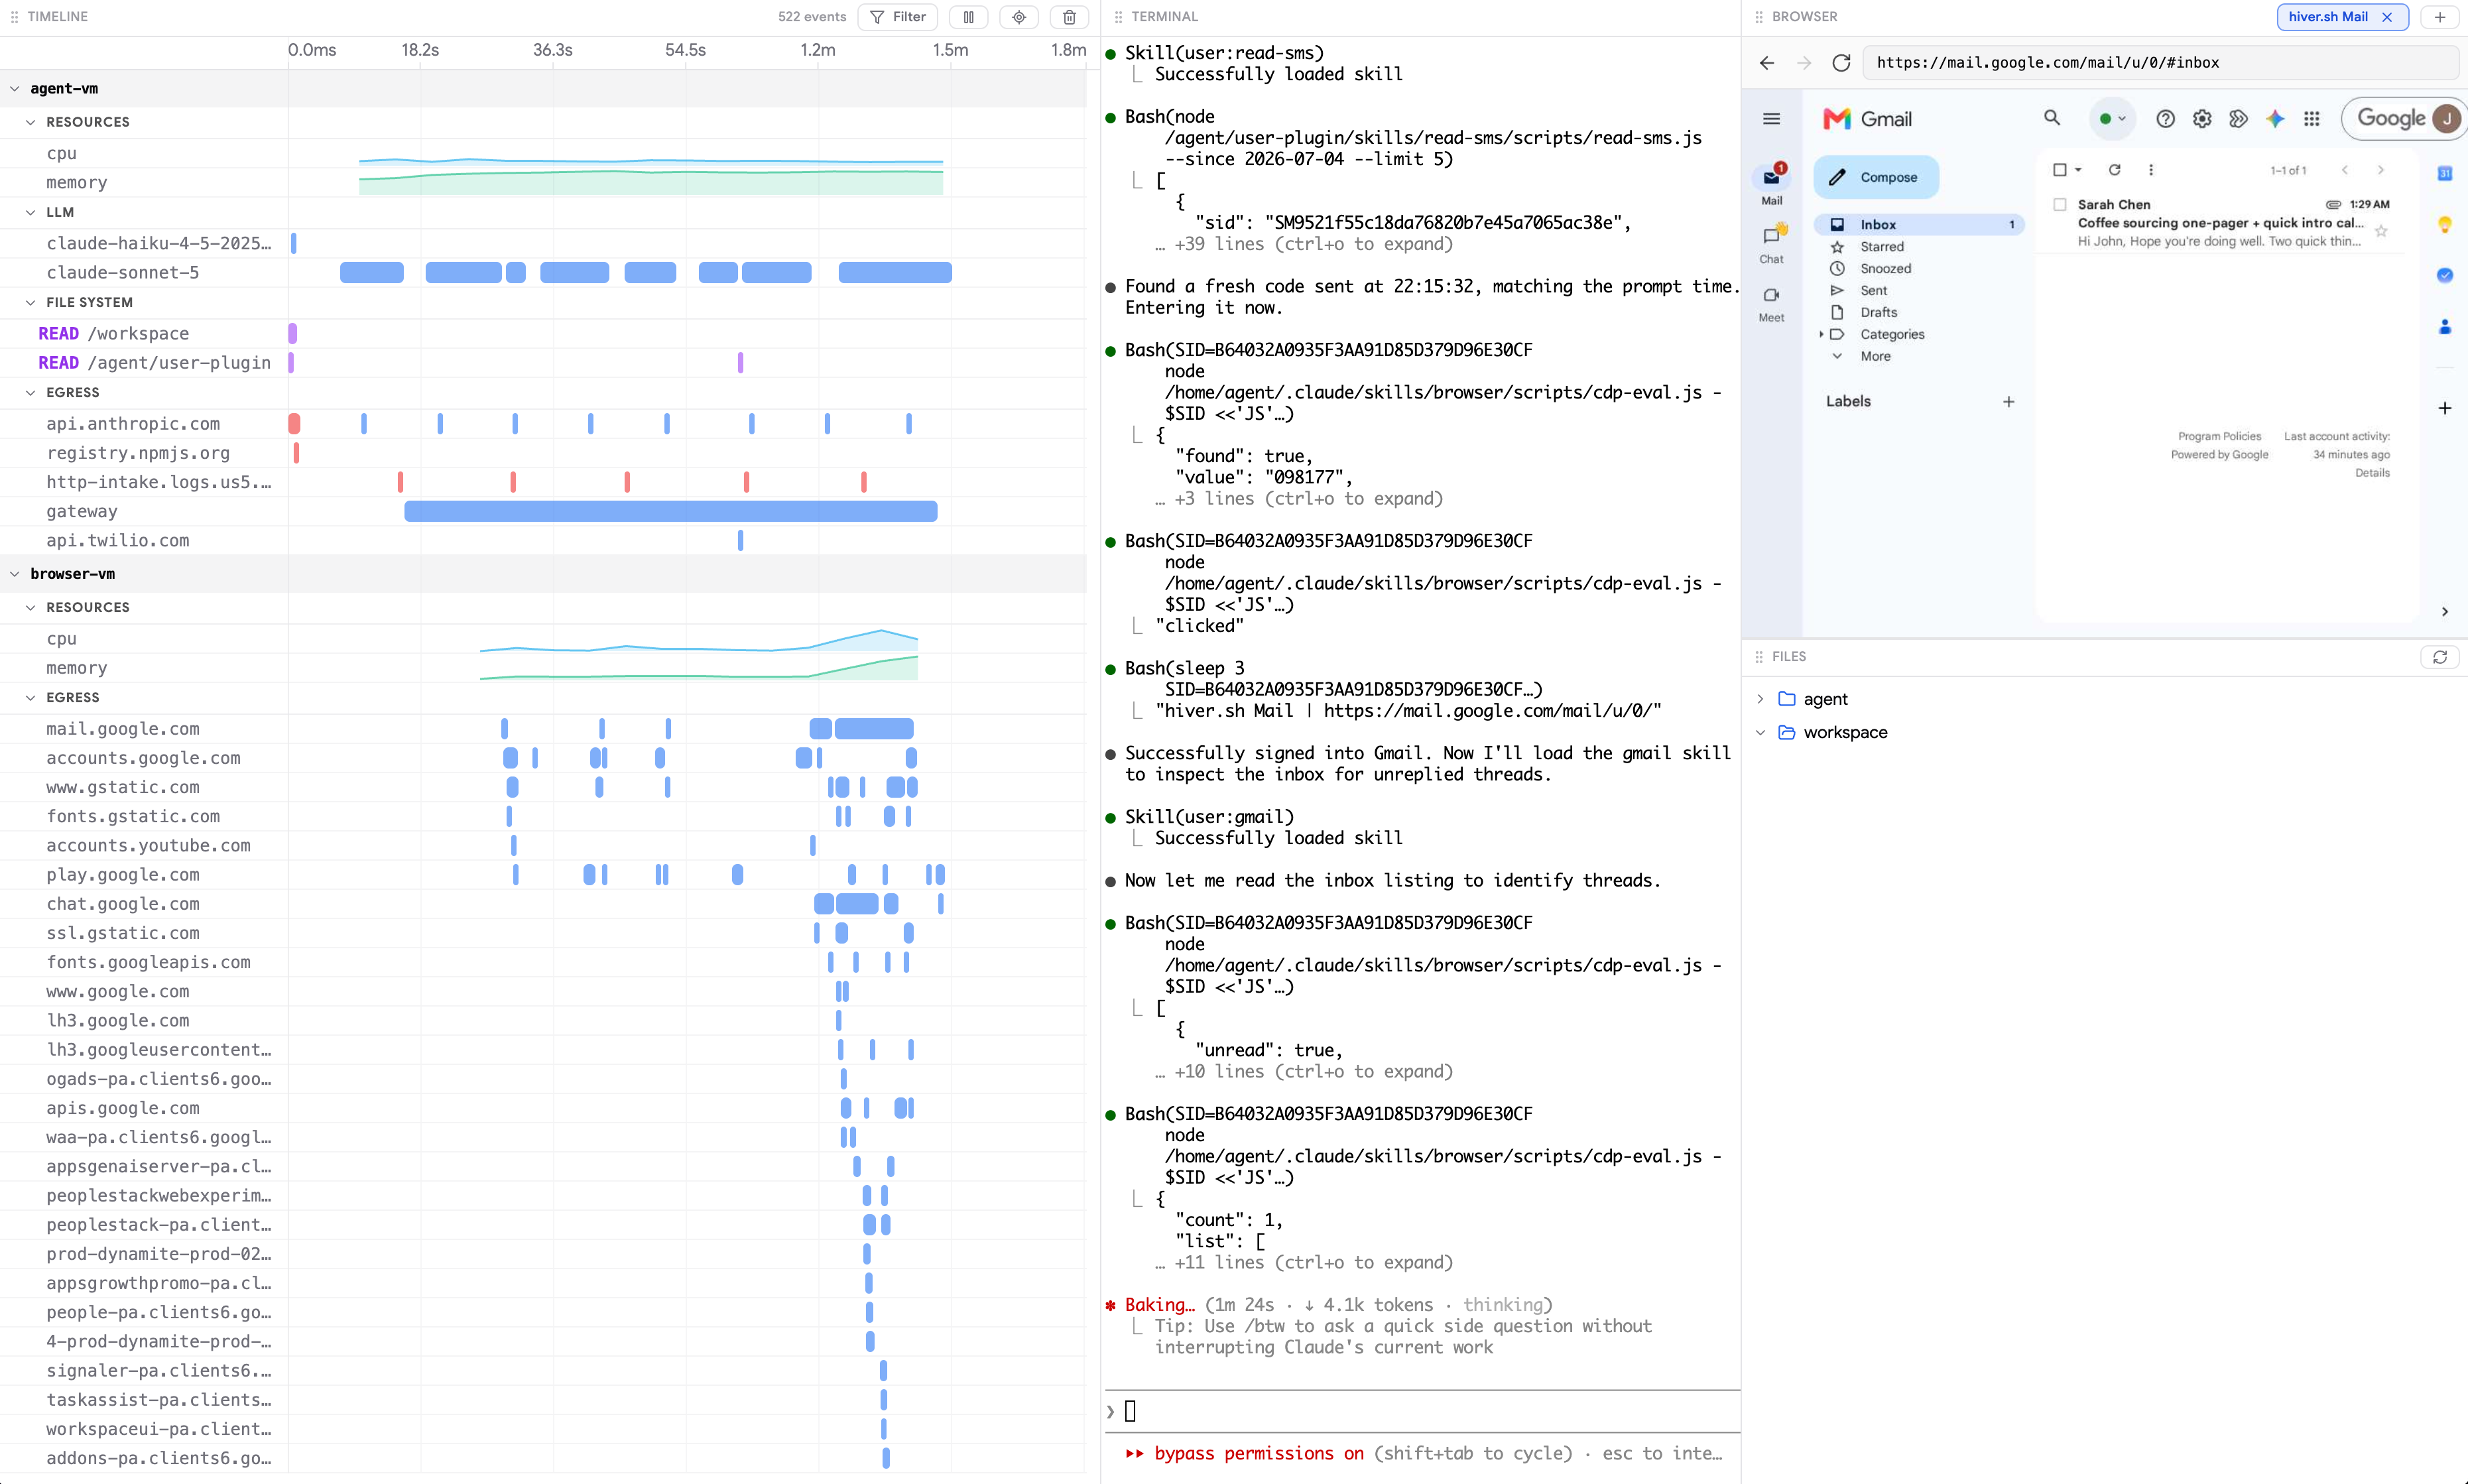Create new label plus icon
Viewport: 2468px width, 1484px height.
(2008, 402)
